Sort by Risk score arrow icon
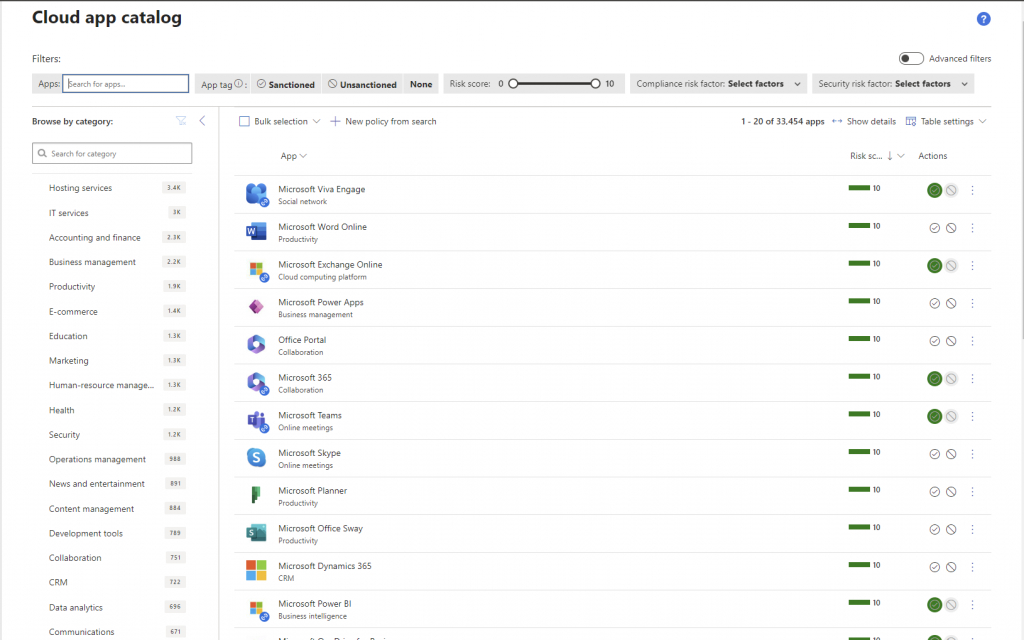 point(889,155)
